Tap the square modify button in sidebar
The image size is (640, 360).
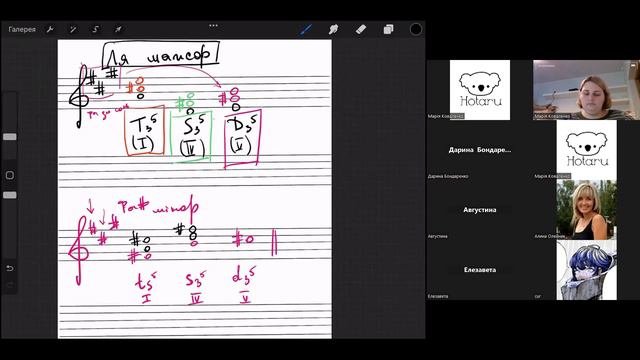click(x=10, y=176)
